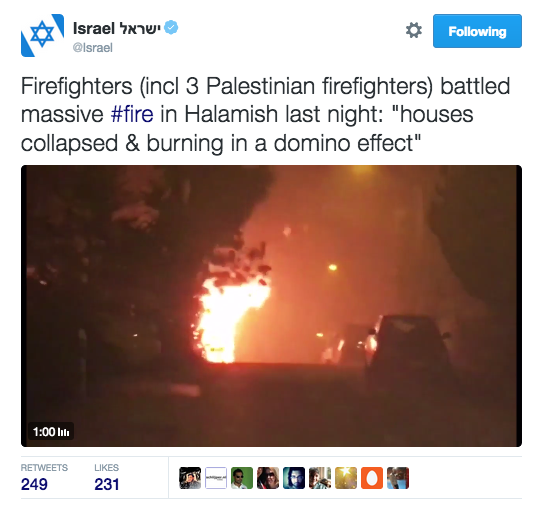Viewport: 544px width, 508px height.
Task: Open the Israel display name profile
Action: [117, 28]
